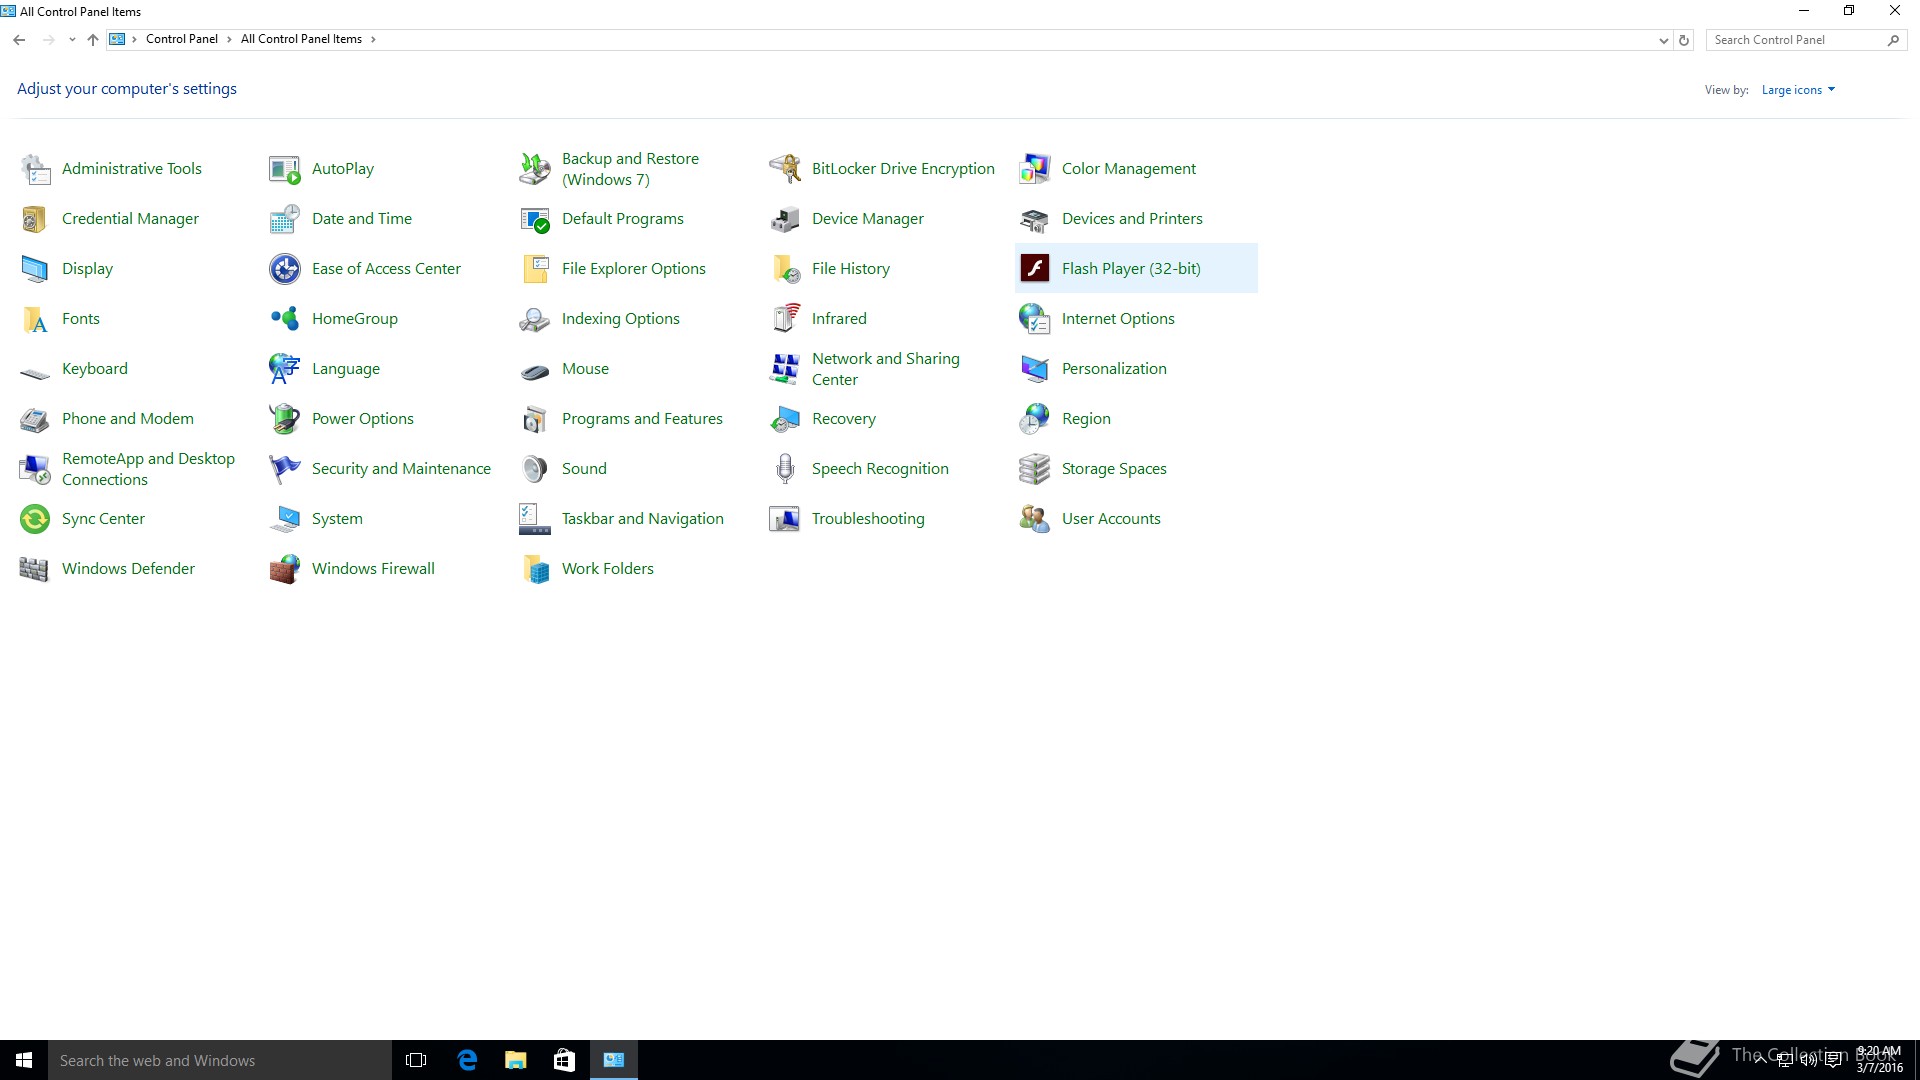The image size is (1920, 1080).
Task: Open the Personalization icon
Action: pyautogui.click(x=1035, y=369)
